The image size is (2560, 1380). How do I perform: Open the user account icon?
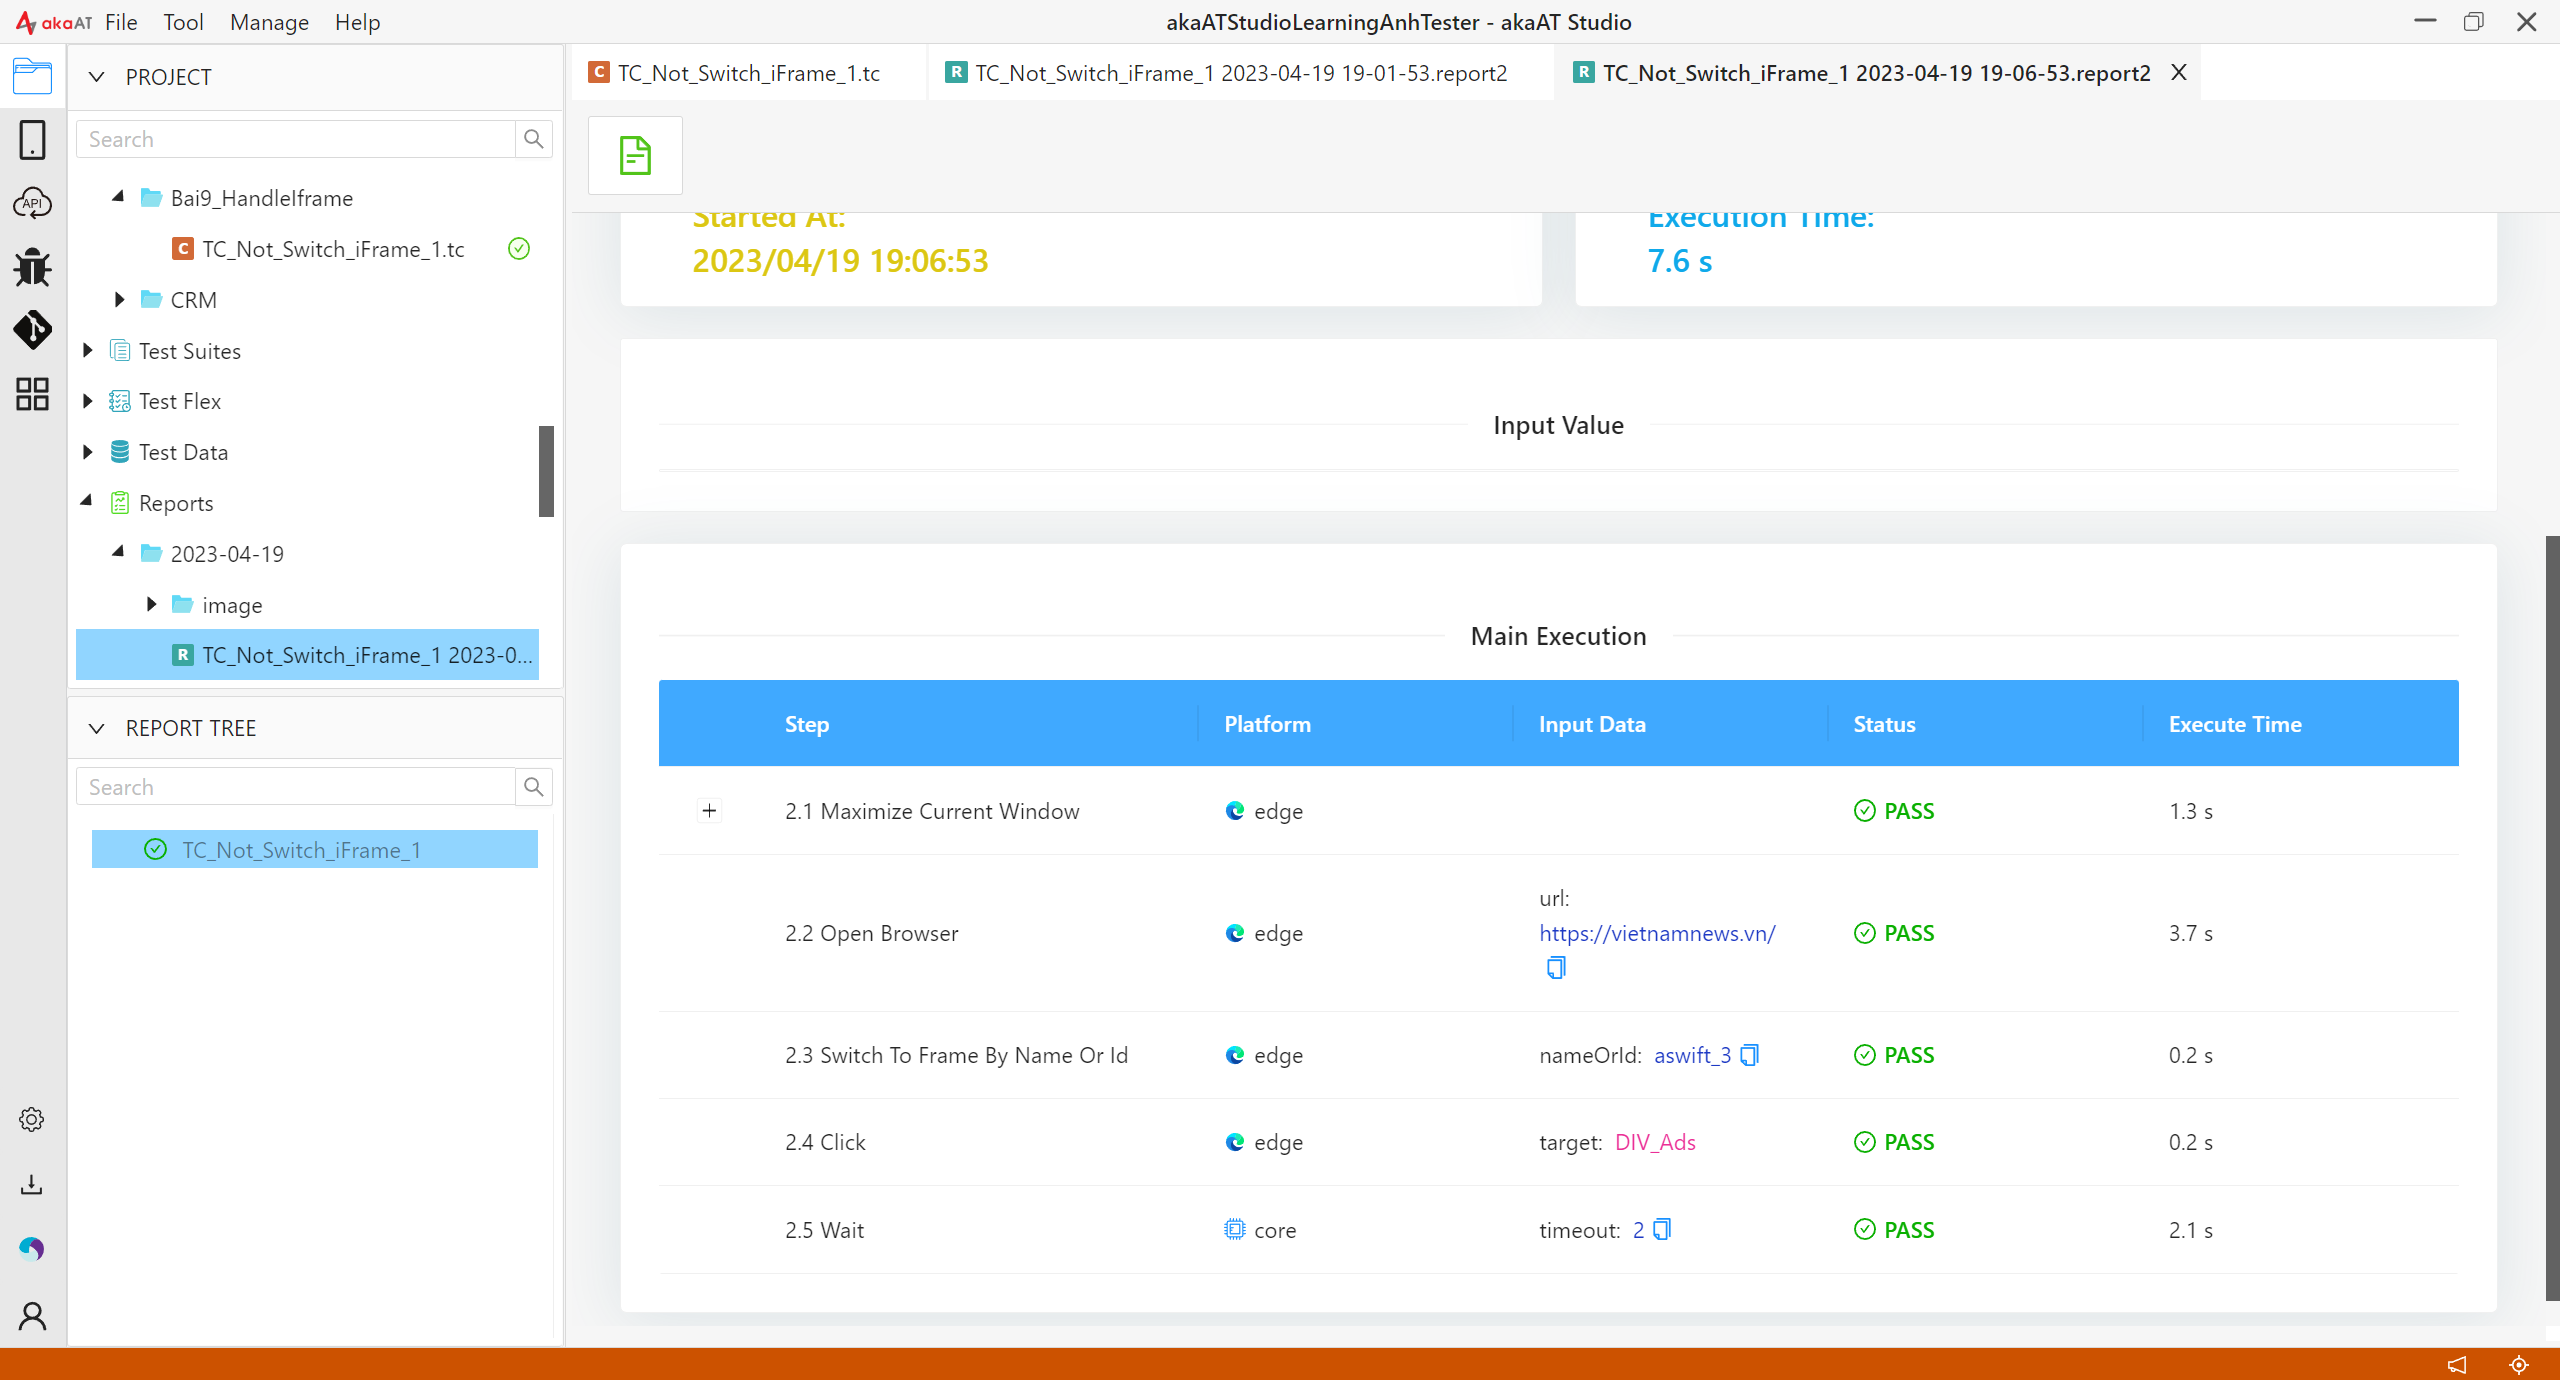pos(32,1316)
